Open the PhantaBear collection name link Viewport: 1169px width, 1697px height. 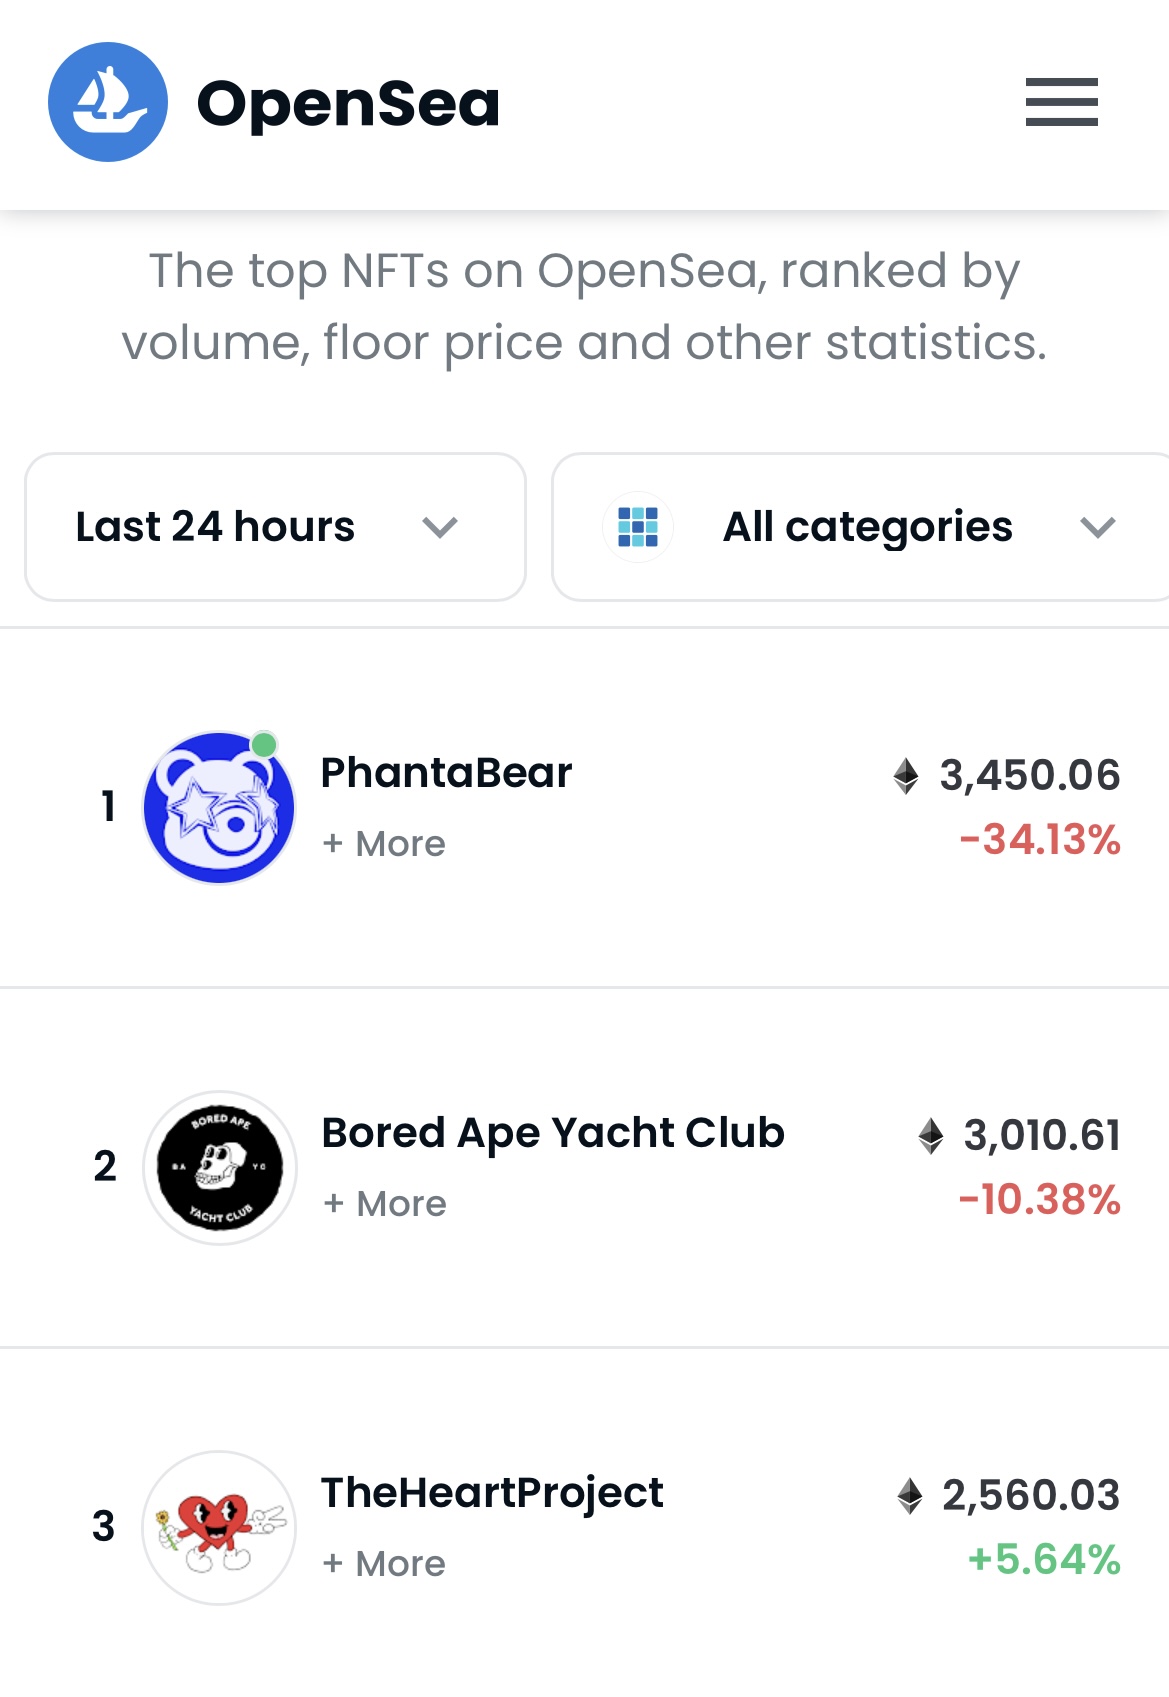click(446, 773)
